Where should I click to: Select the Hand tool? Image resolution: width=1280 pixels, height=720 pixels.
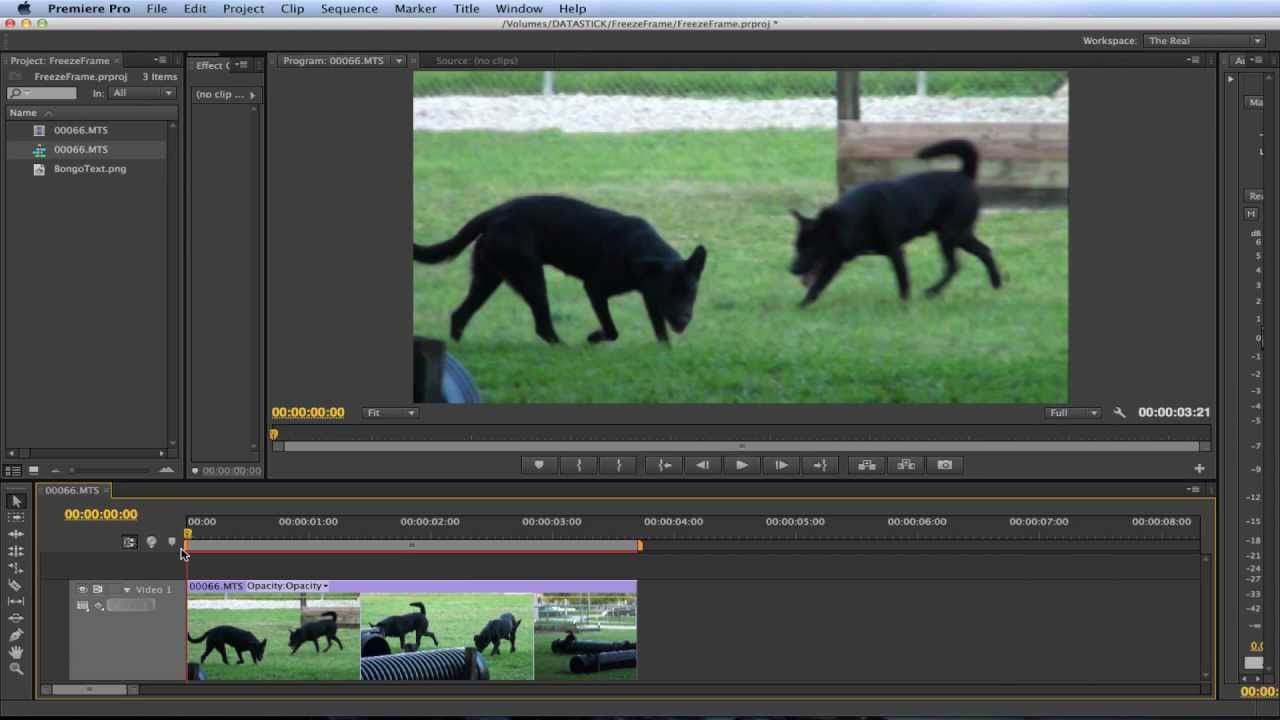(16, 651)
